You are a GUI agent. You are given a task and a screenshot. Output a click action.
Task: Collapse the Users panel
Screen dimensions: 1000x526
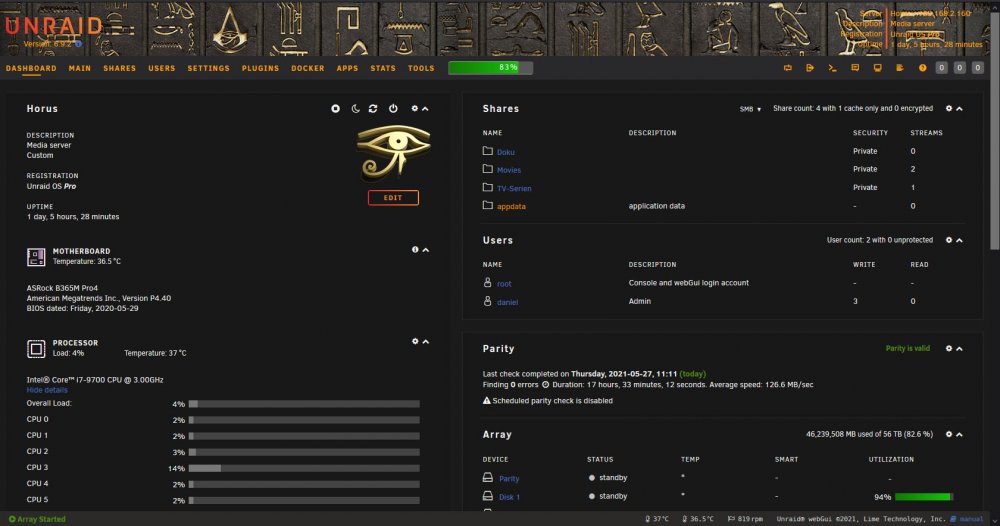[959, 240]
